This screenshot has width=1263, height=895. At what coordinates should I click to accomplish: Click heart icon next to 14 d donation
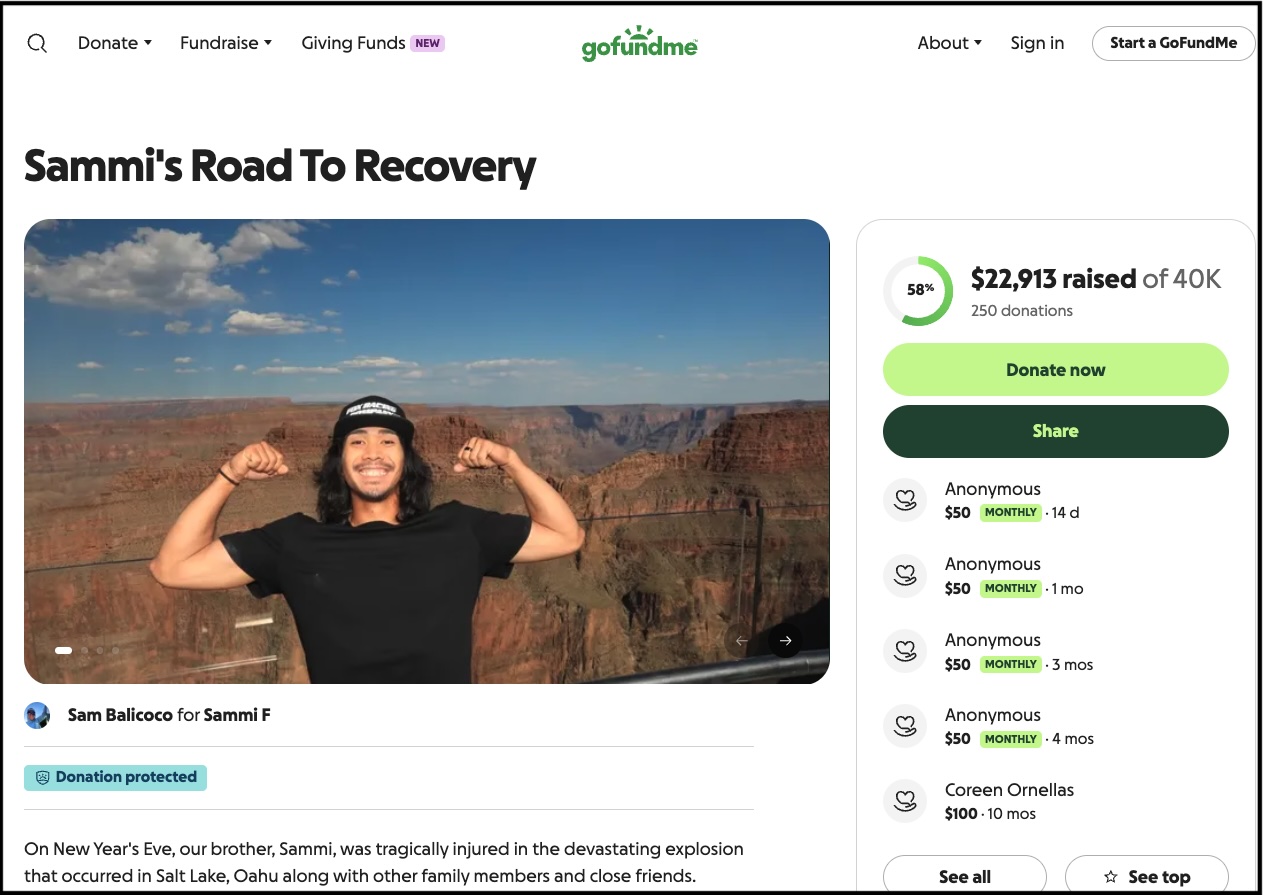pos(906,500)
